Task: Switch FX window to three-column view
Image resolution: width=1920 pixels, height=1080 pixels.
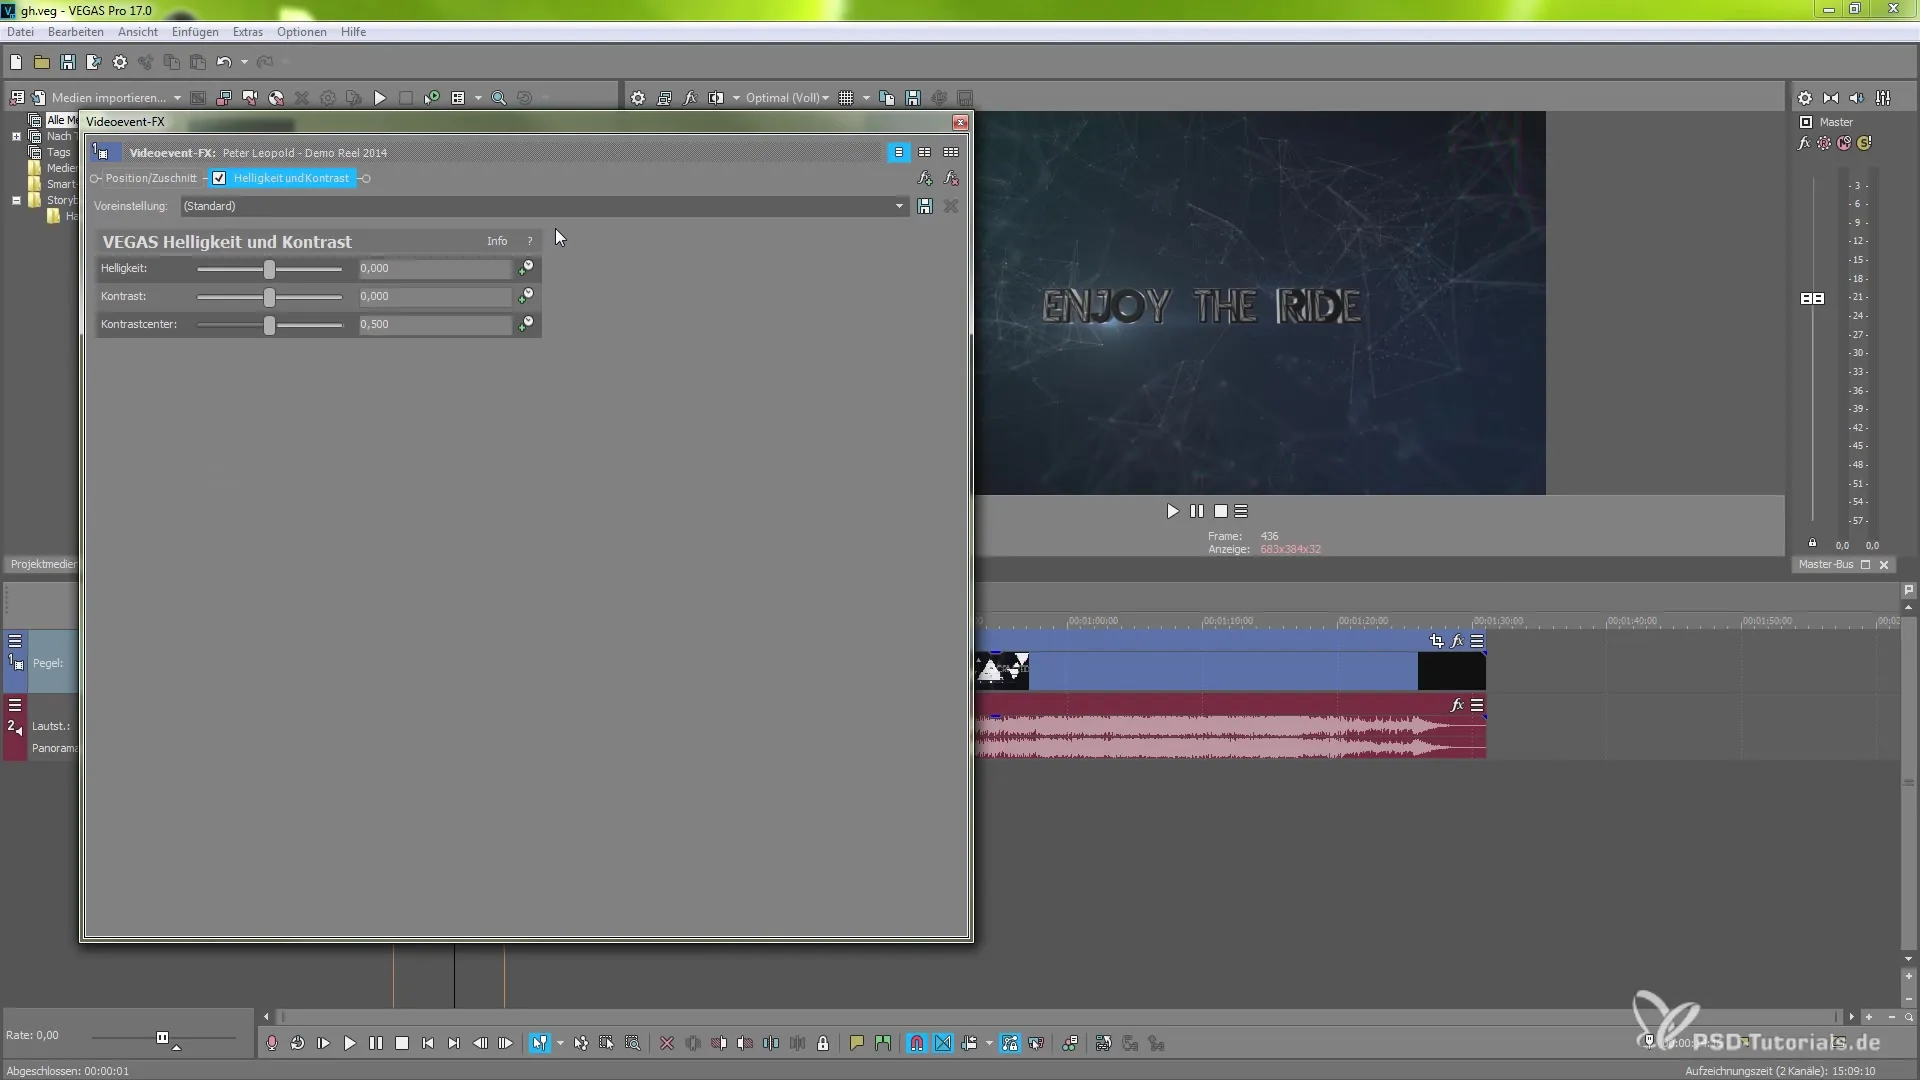Action: pyautogui.click(x=951, y=152)
